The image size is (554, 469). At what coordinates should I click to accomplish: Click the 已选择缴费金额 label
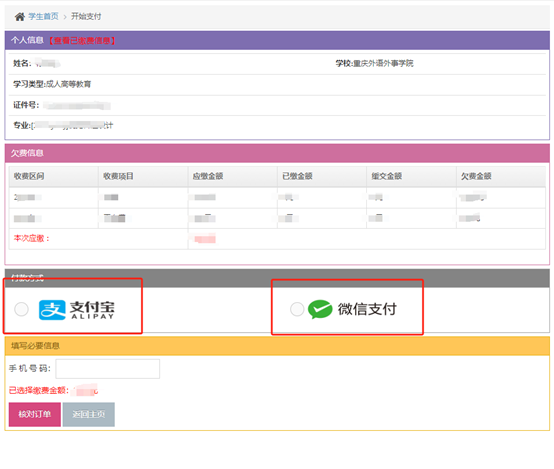coord(39,391)
